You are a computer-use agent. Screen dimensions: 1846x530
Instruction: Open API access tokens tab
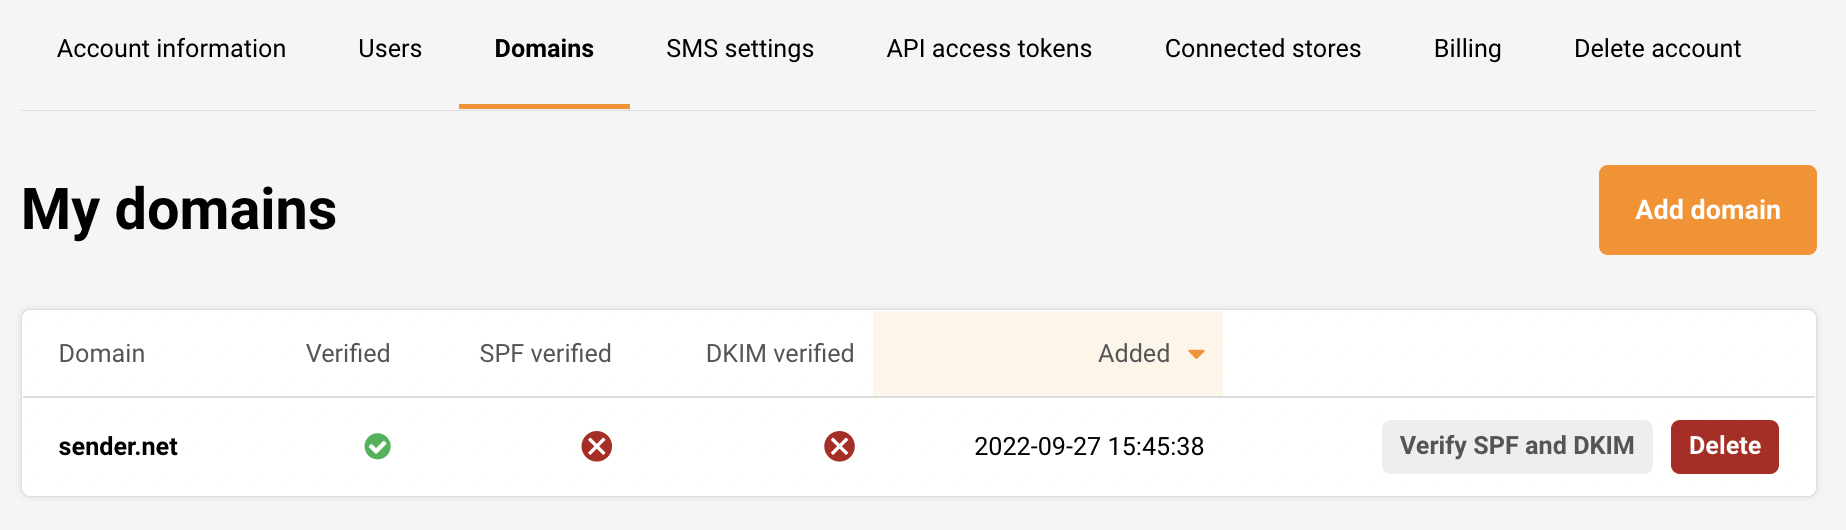(x=989, y=48)
